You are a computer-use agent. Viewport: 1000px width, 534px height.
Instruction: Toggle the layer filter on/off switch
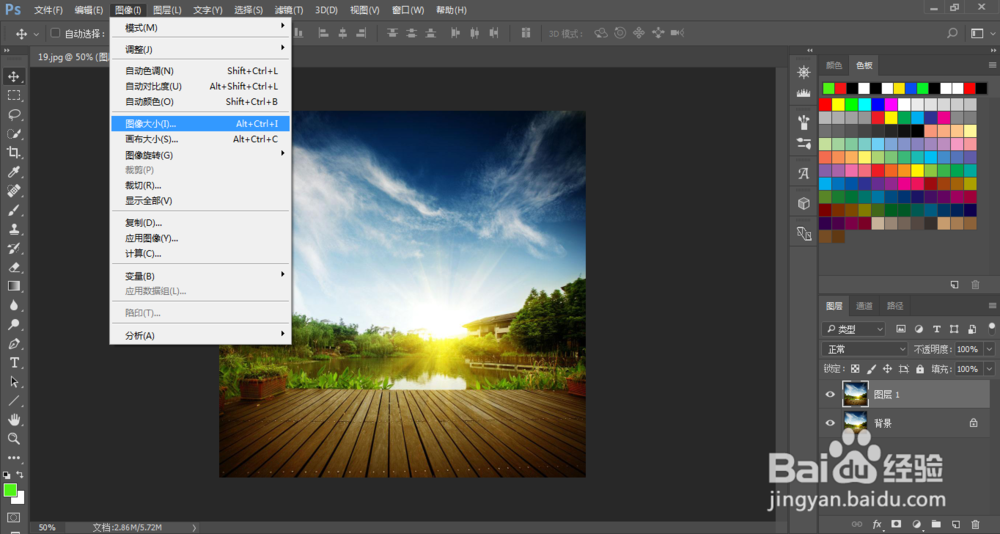(x=992, y=329)
